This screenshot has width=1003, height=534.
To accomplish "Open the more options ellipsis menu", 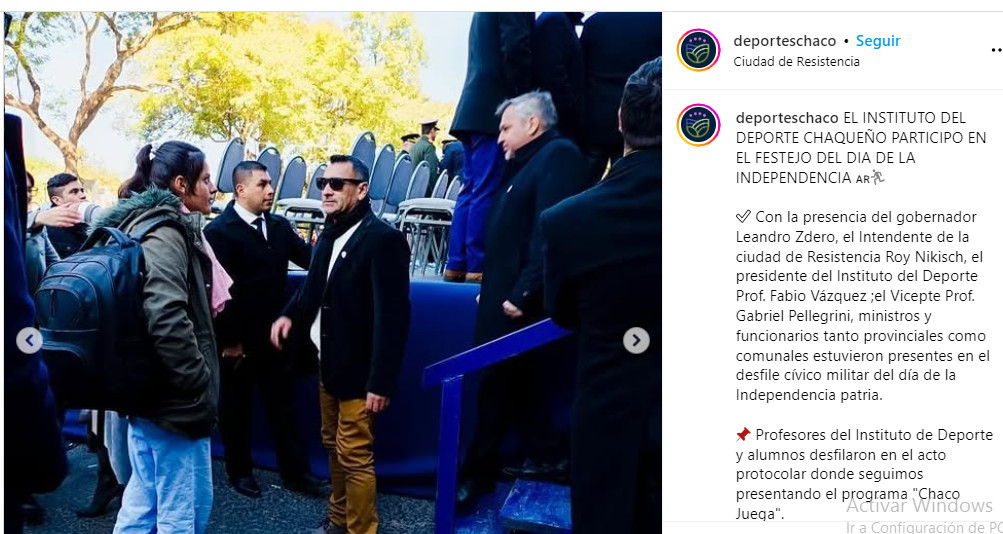I will click(996, 50).
